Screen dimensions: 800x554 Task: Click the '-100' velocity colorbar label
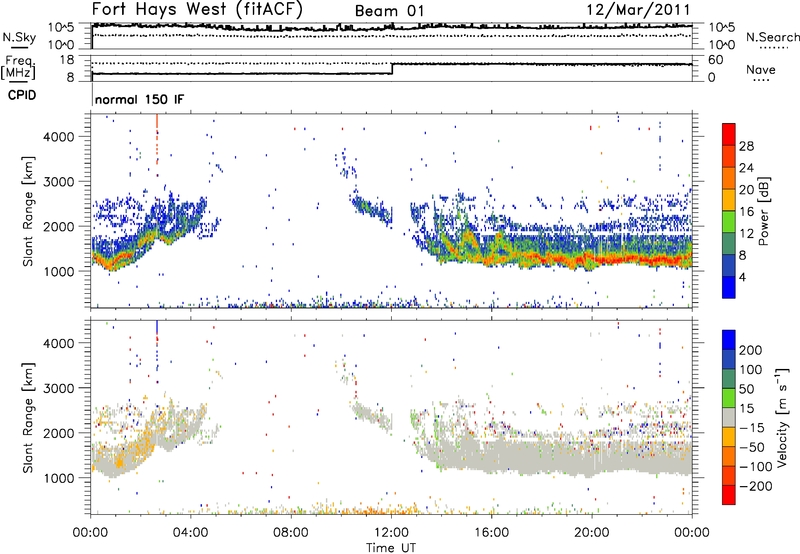point(756,467)
